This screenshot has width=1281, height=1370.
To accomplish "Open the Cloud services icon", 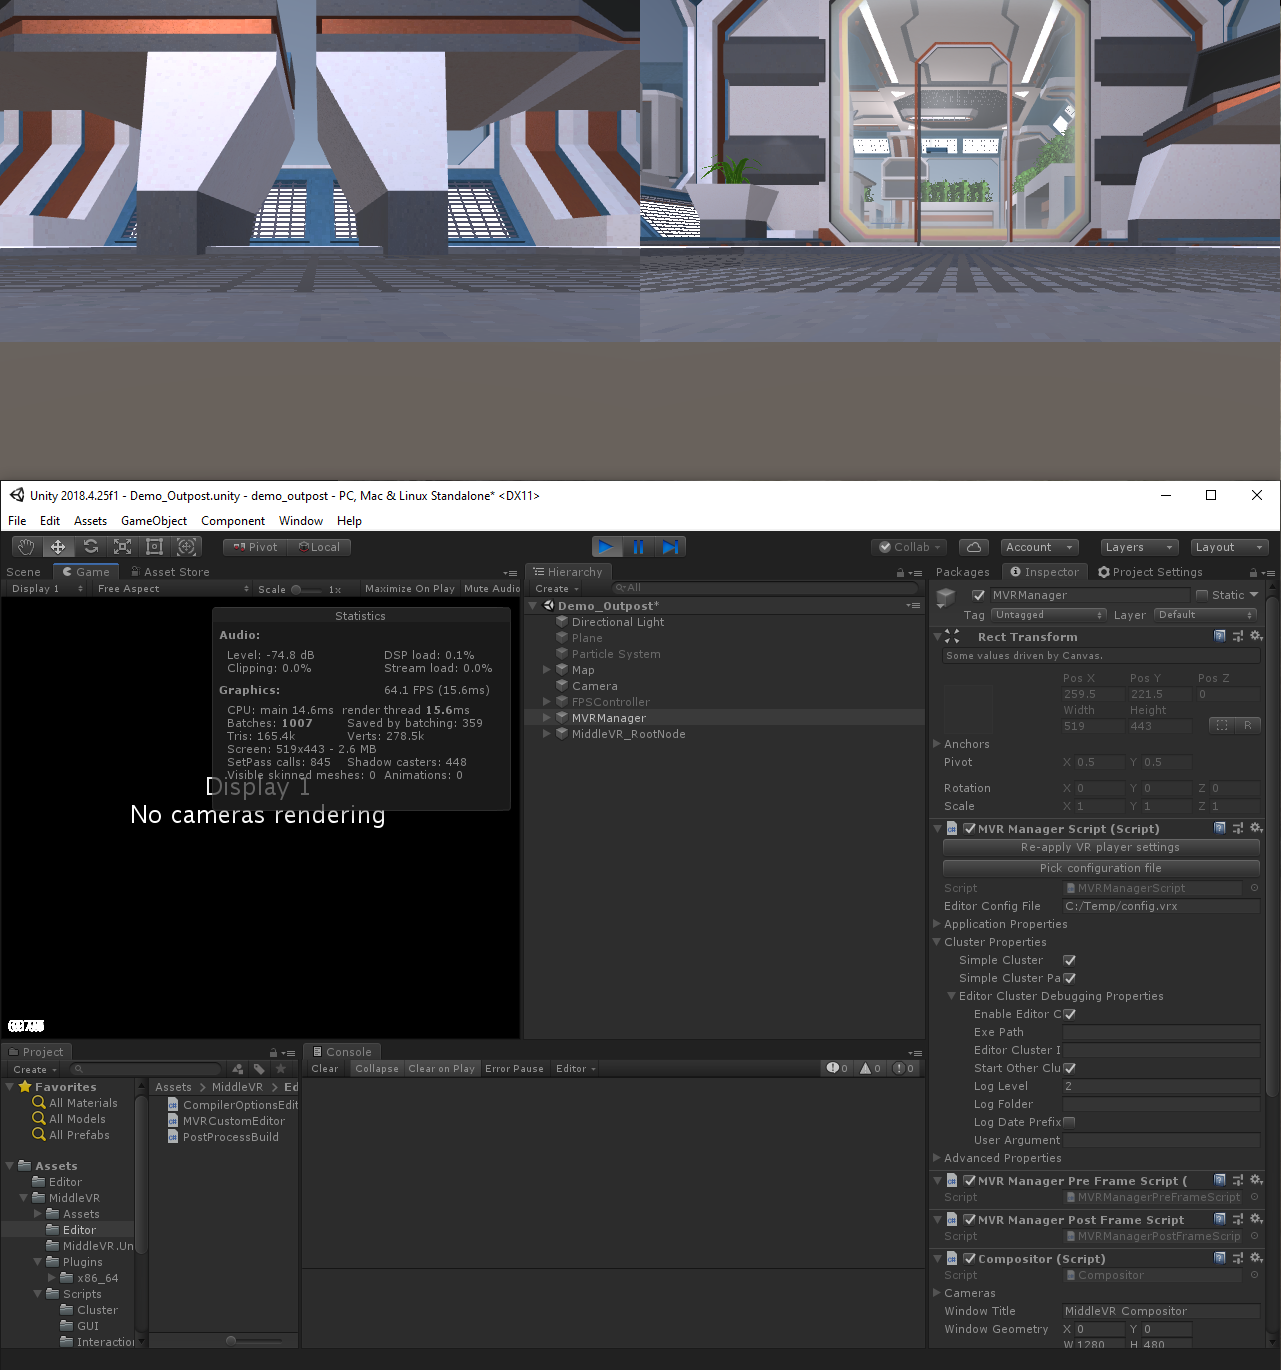I will tap(974, 547).
